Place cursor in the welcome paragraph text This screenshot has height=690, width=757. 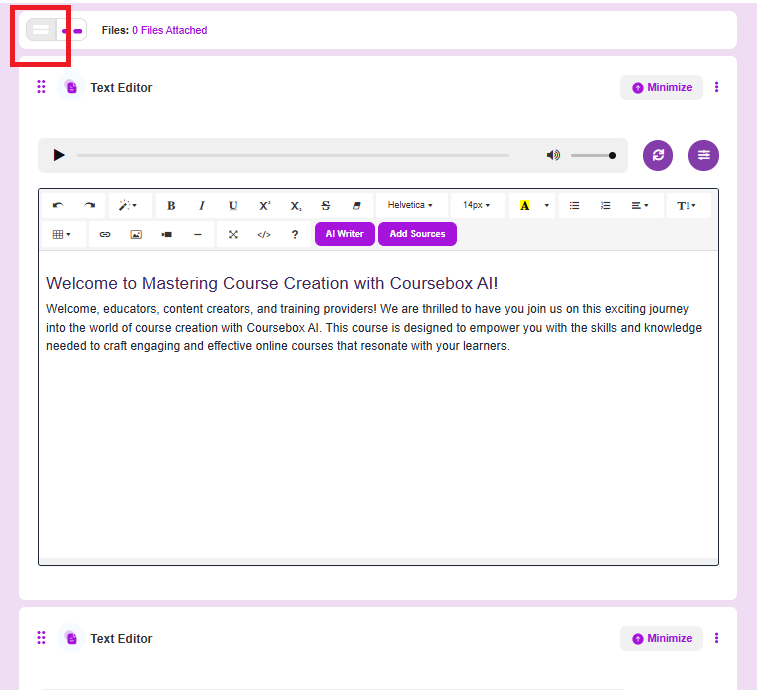374,327
